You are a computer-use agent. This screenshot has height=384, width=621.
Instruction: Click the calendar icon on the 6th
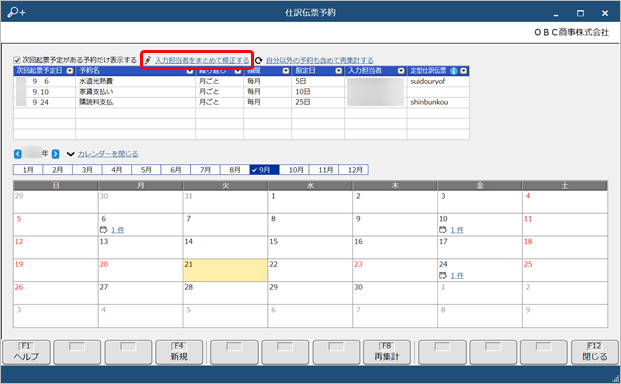pos(103,230)
